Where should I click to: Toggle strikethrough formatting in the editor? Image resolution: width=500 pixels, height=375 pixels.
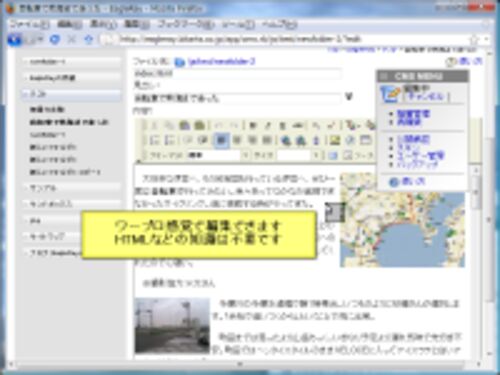tap(297, 125)
